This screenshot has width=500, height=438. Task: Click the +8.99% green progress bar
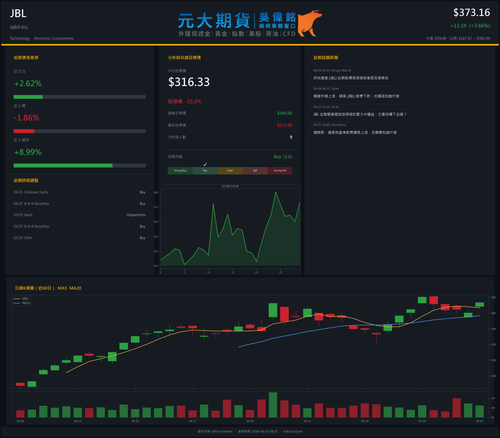tap(63, 165)
